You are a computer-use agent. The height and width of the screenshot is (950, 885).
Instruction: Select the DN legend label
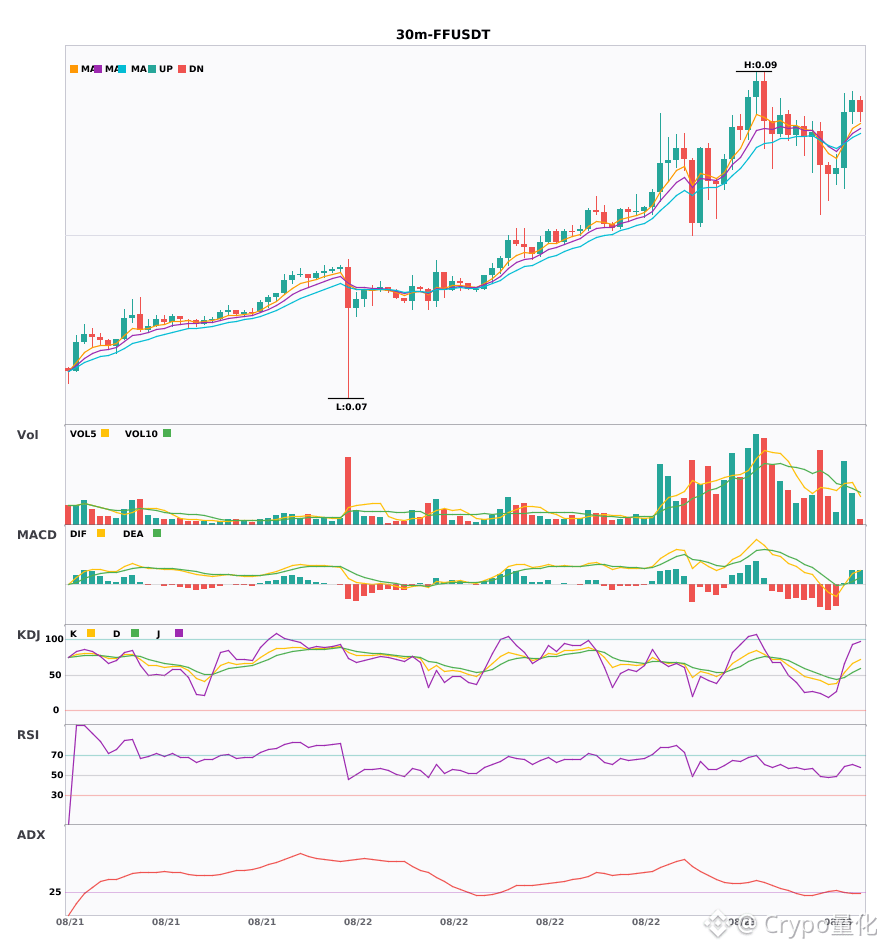tap(196, 69)
